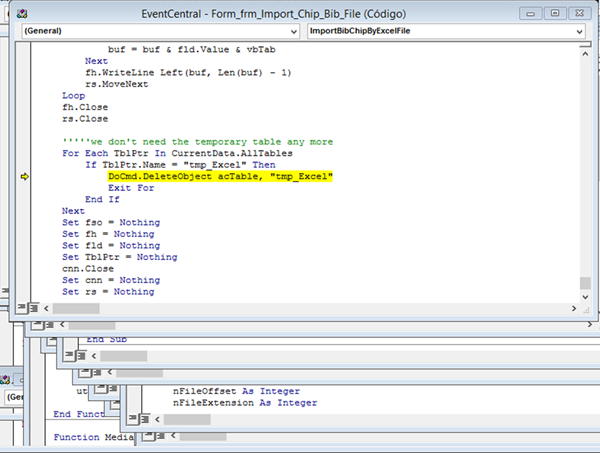The image size is (600, 453).
Task: Expand the ImportBibChipByExcelFile procedure dropdown
Action: [578, 32]
